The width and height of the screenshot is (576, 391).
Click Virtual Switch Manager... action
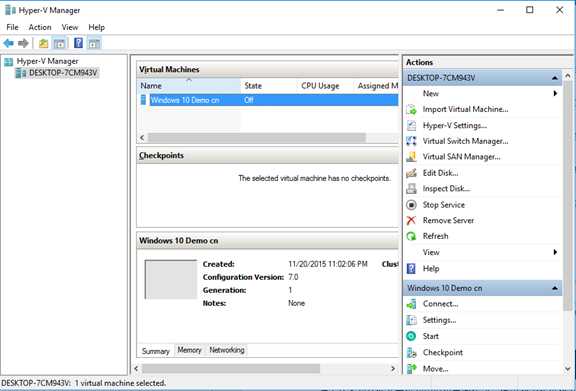465,141
